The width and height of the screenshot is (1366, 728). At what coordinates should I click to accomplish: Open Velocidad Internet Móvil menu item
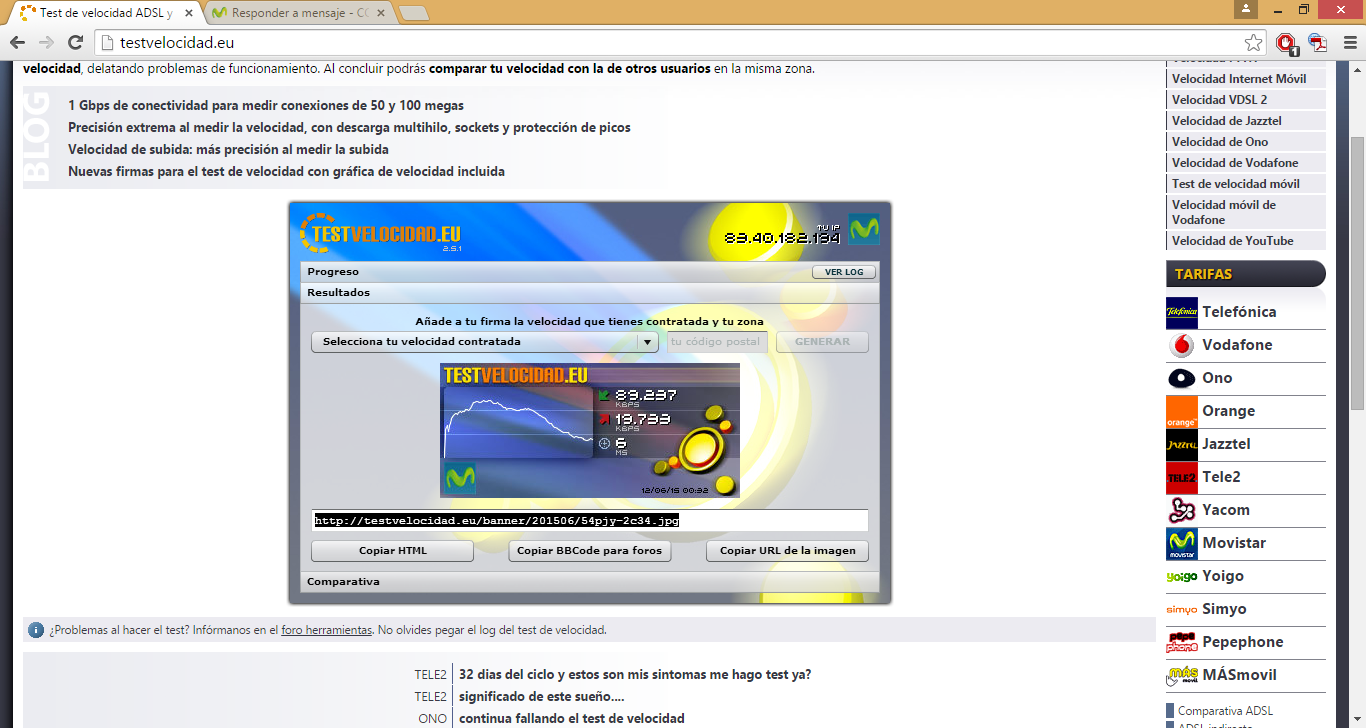[1246, 79]
